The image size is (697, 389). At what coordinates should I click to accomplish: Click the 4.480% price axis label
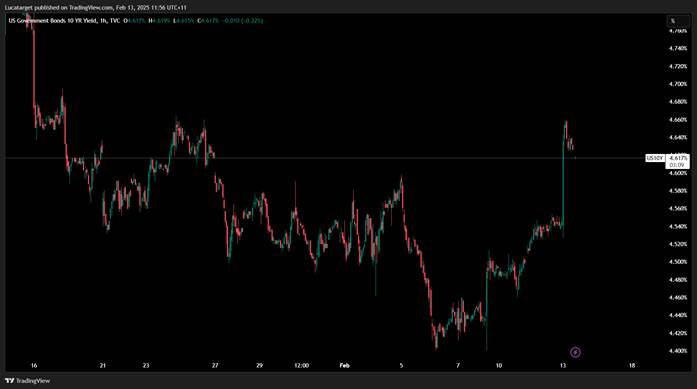(678, 280)
